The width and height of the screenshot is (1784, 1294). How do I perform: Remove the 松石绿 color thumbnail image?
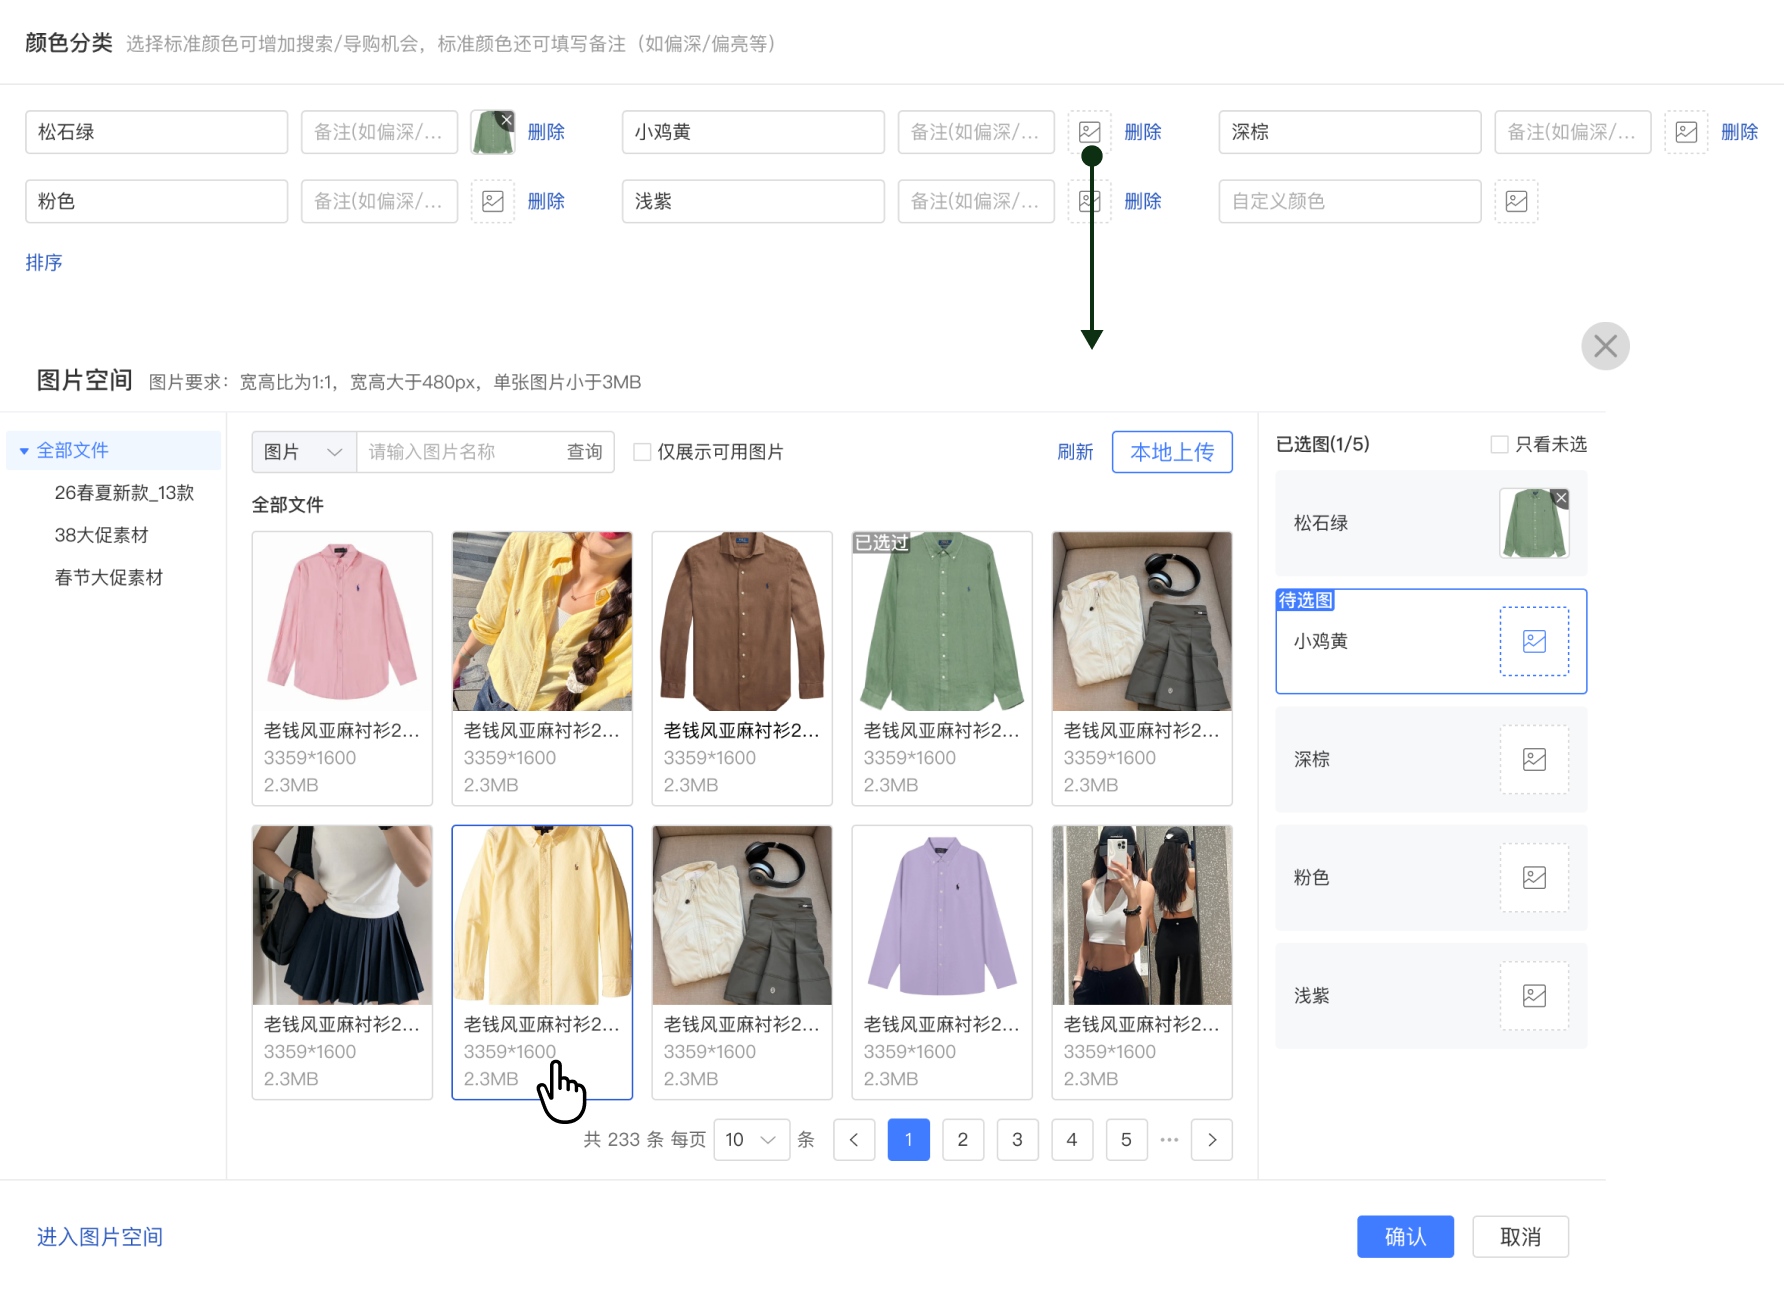(x=507, y=120)
